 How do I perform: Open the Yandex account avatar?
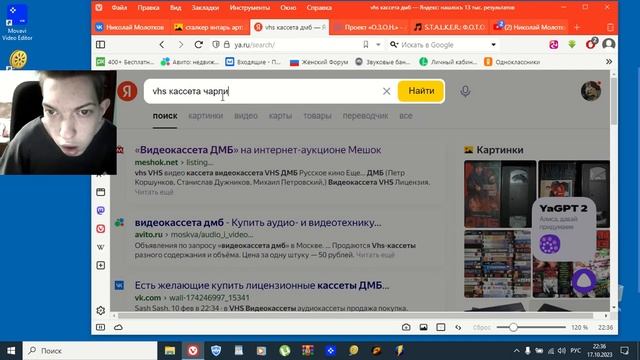tap(591, 91)
